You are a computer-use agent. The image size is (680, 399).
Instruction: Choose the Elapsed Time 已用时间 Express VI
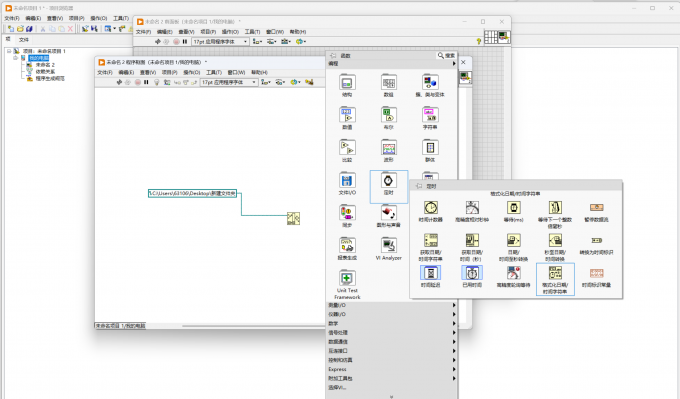(472, 273)
